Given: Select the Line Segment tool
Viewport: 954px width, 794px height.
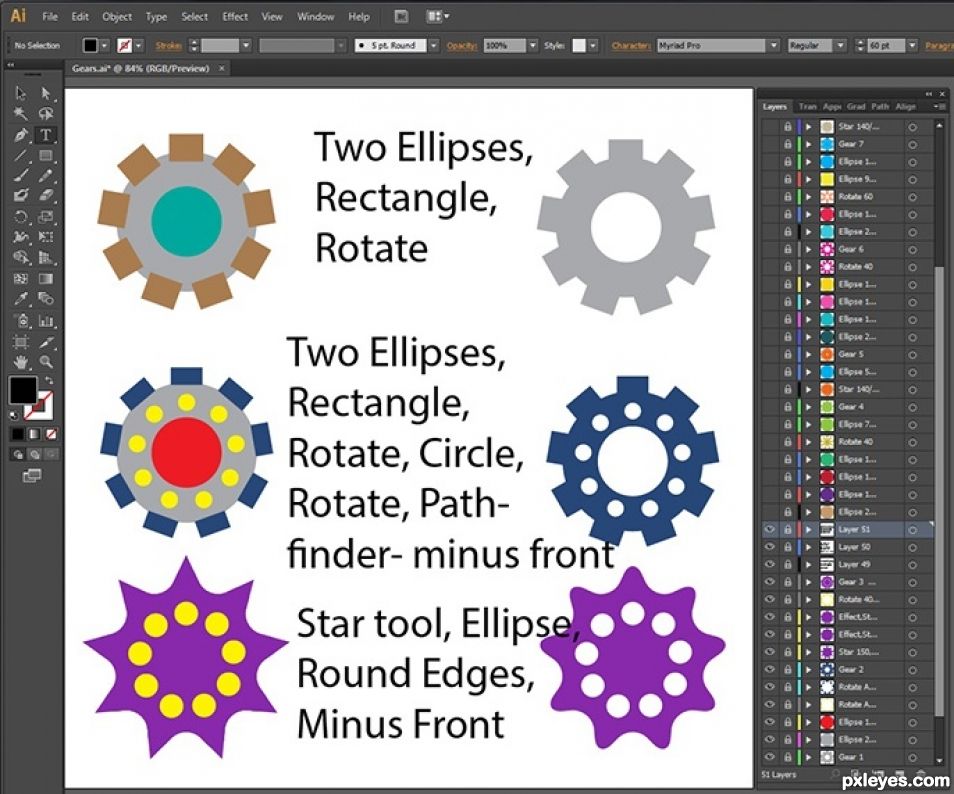Looking at the screenshot, I should pos(21,156).
